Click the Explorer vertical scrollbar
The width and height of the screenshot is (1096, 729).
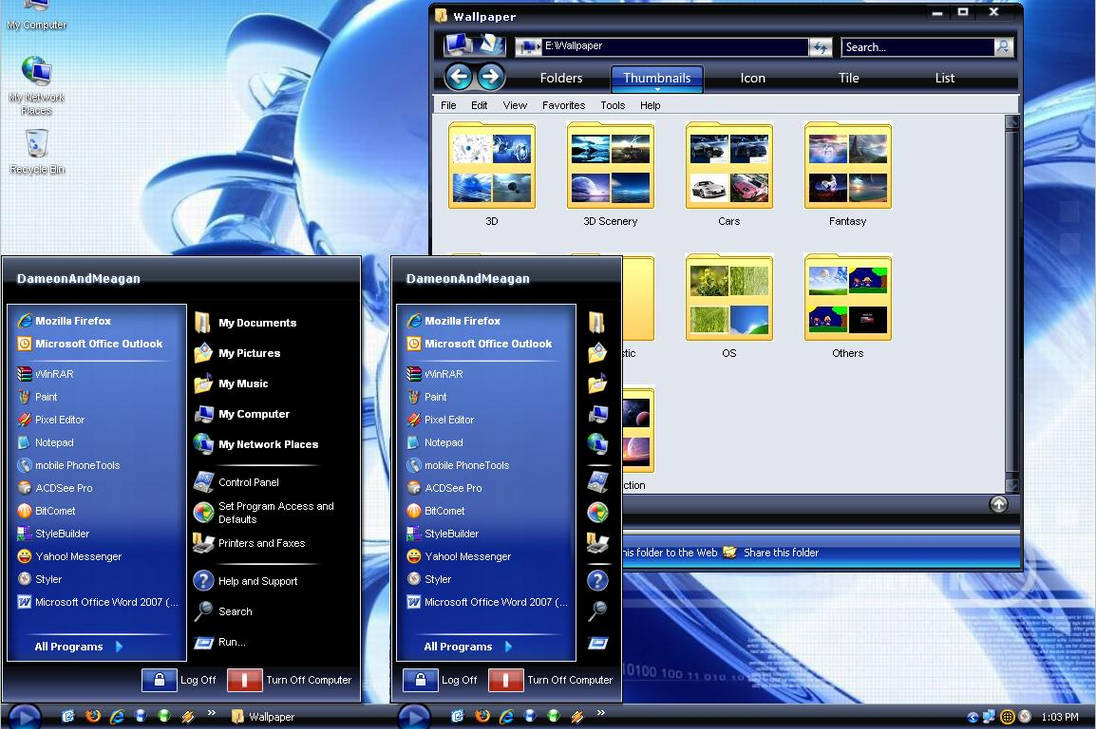point(1012,300)
